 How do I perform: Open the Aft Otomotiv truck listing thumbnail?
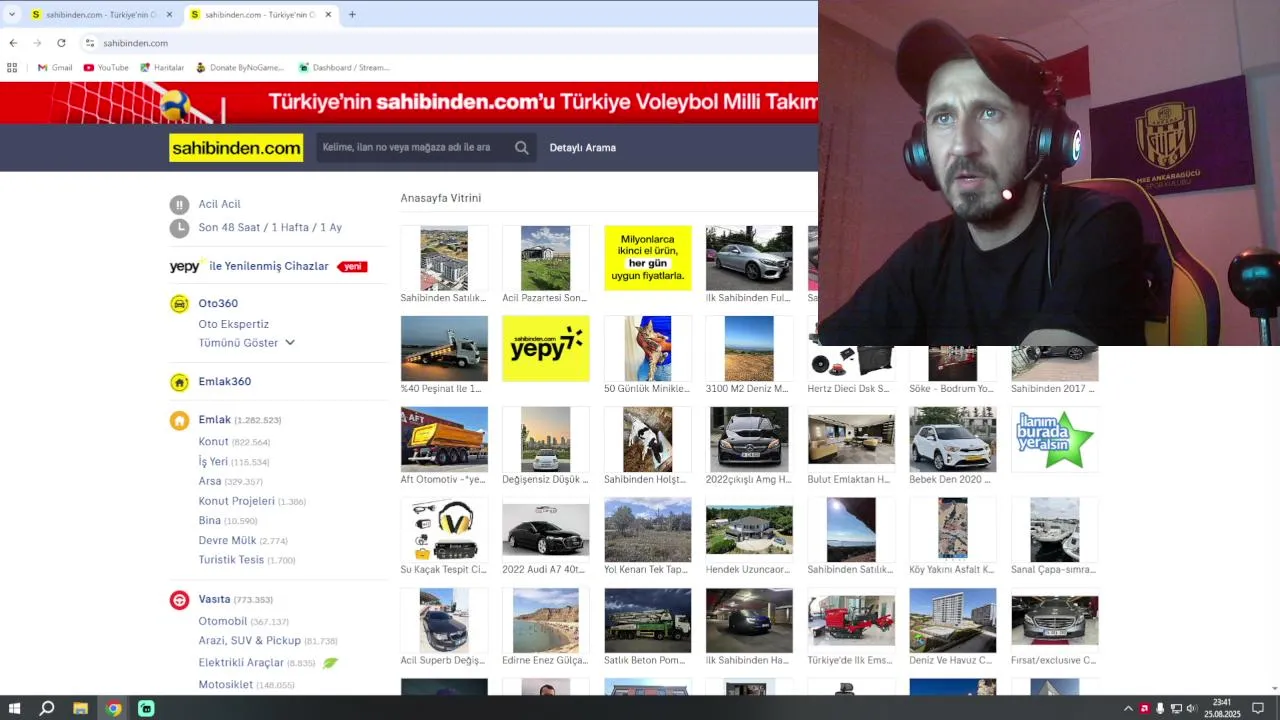coord(444,439)
